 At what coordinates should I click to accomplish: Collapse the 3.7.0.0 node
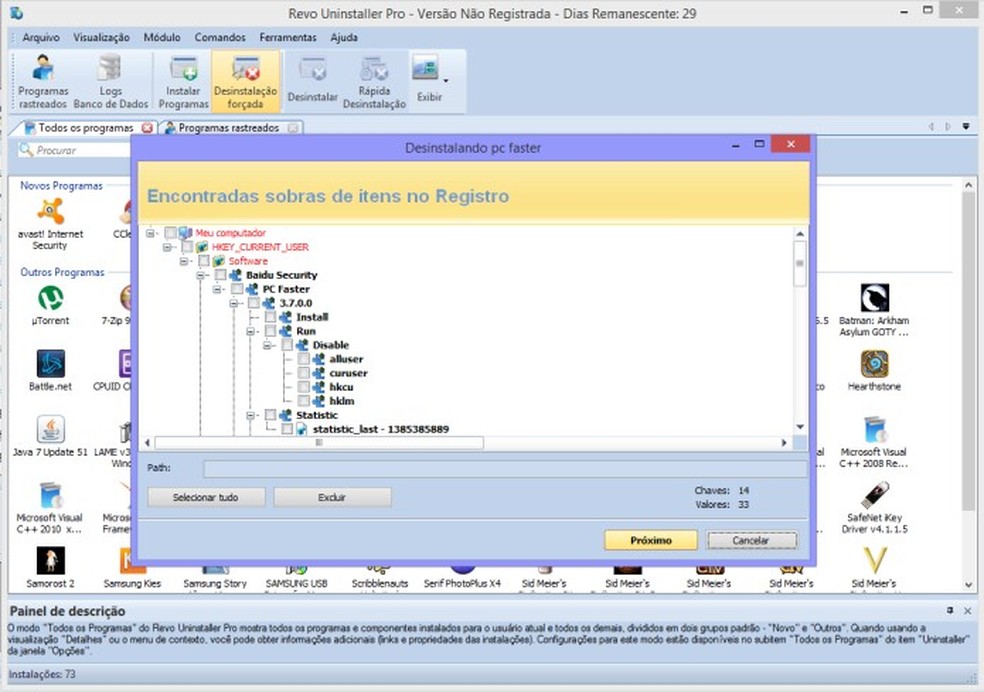point(233,302)
